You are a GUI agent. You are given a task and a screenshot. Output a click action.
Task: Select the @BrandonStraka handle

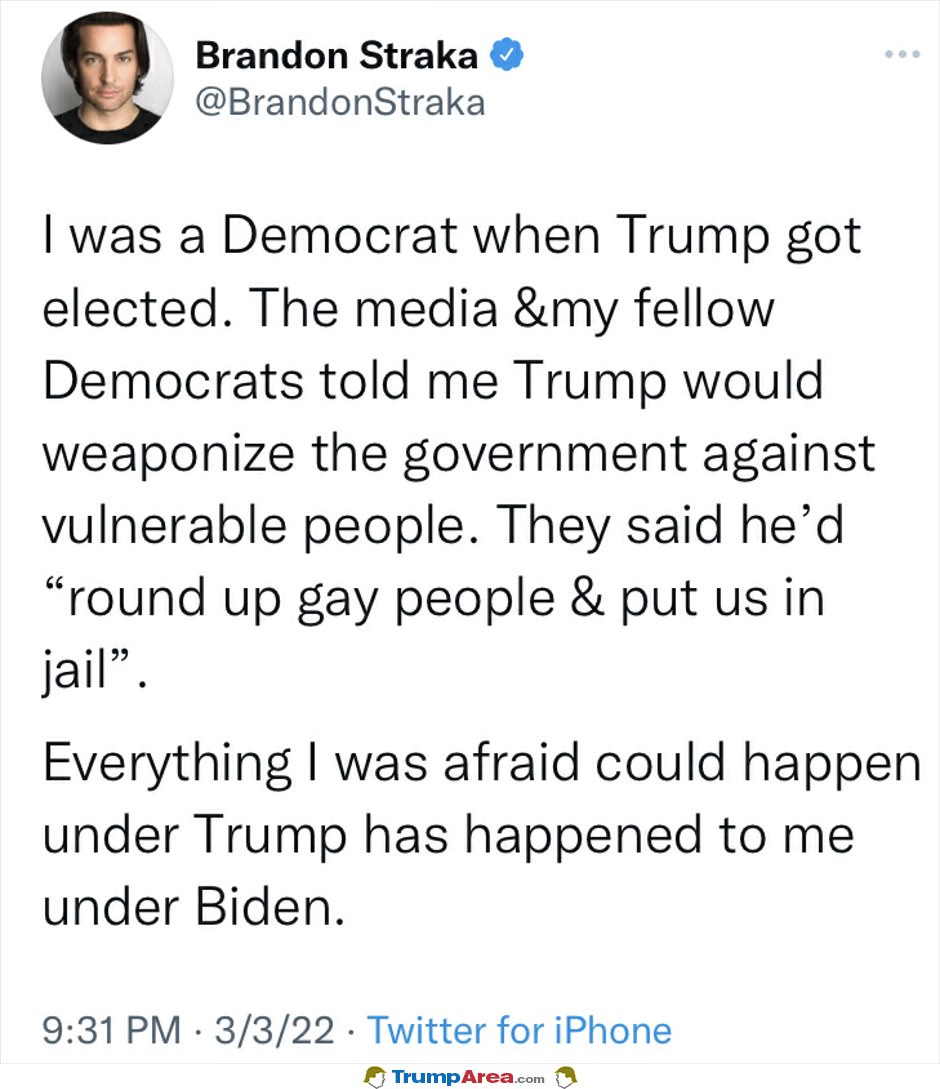coord(340,103)
